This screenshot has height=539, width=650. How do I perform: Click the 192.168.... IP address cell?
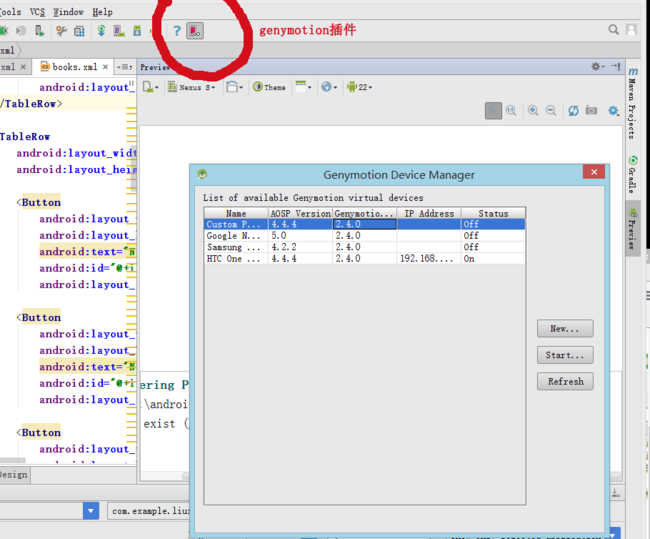click(427, 259)
